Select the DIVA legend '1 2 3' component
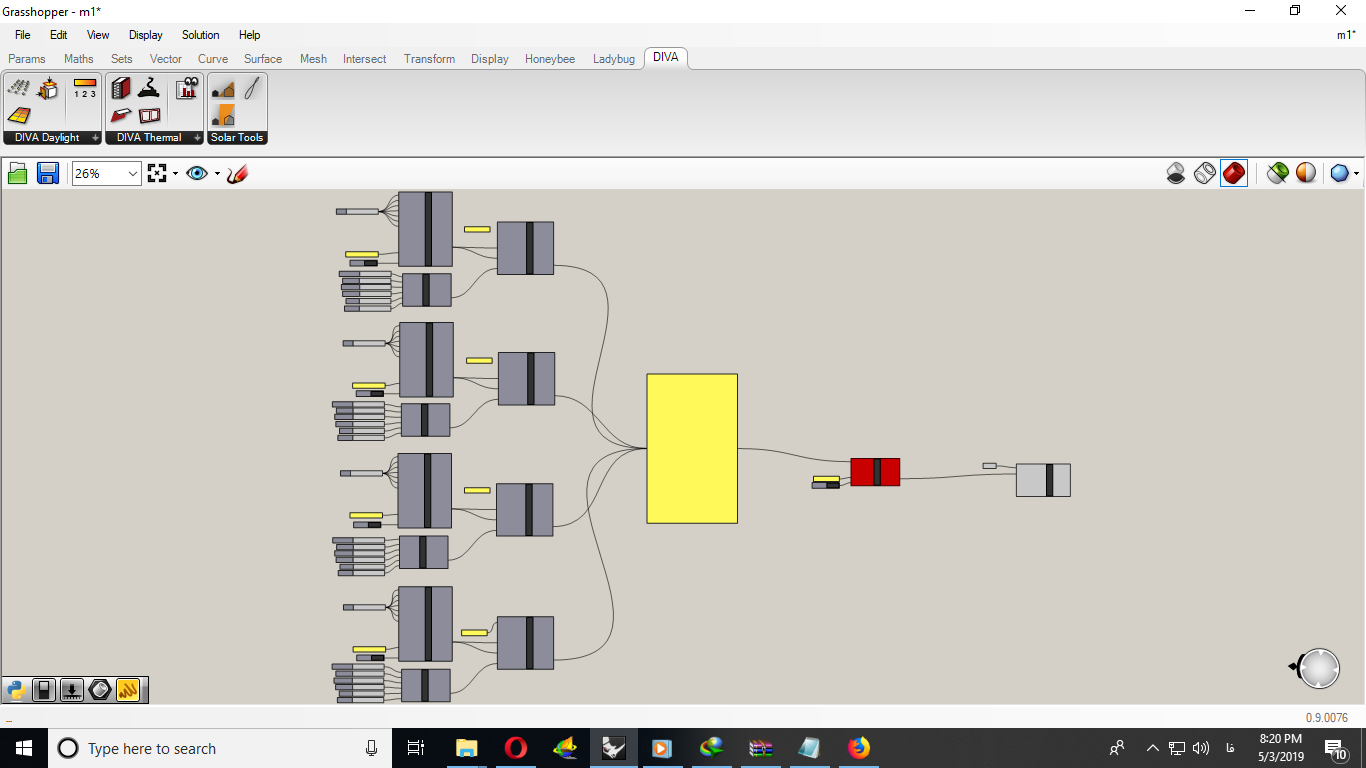Image resolution: width=1366 pixels, height=768 pixels. point(85,88)
